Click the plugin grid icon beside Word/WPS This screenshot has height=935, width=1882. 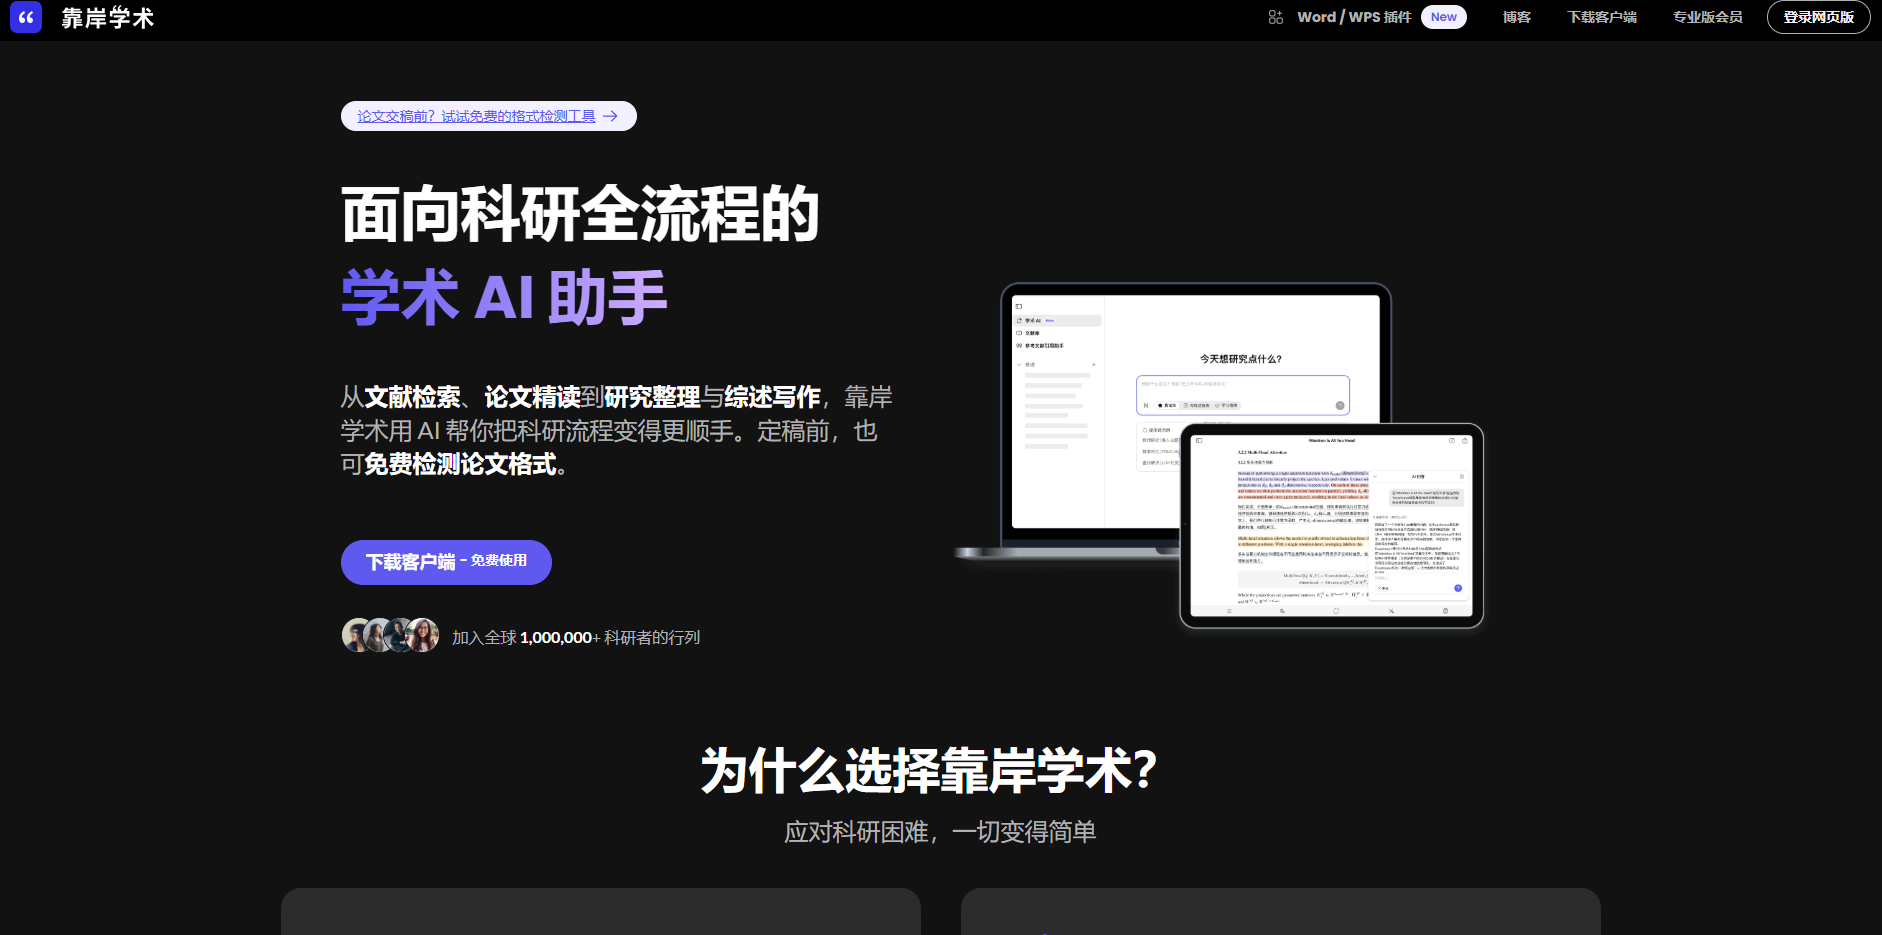pyautogui.click(x=1275, y=17)
